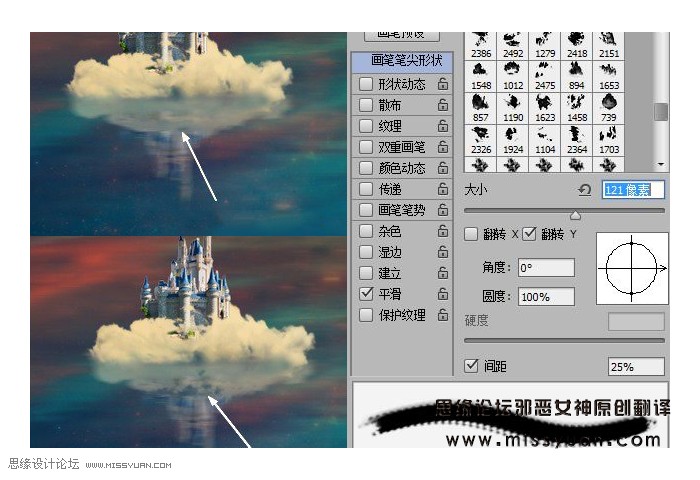Toggle lock icon for 散布
The height and width of the screenshot is (480, 700).
442,105
